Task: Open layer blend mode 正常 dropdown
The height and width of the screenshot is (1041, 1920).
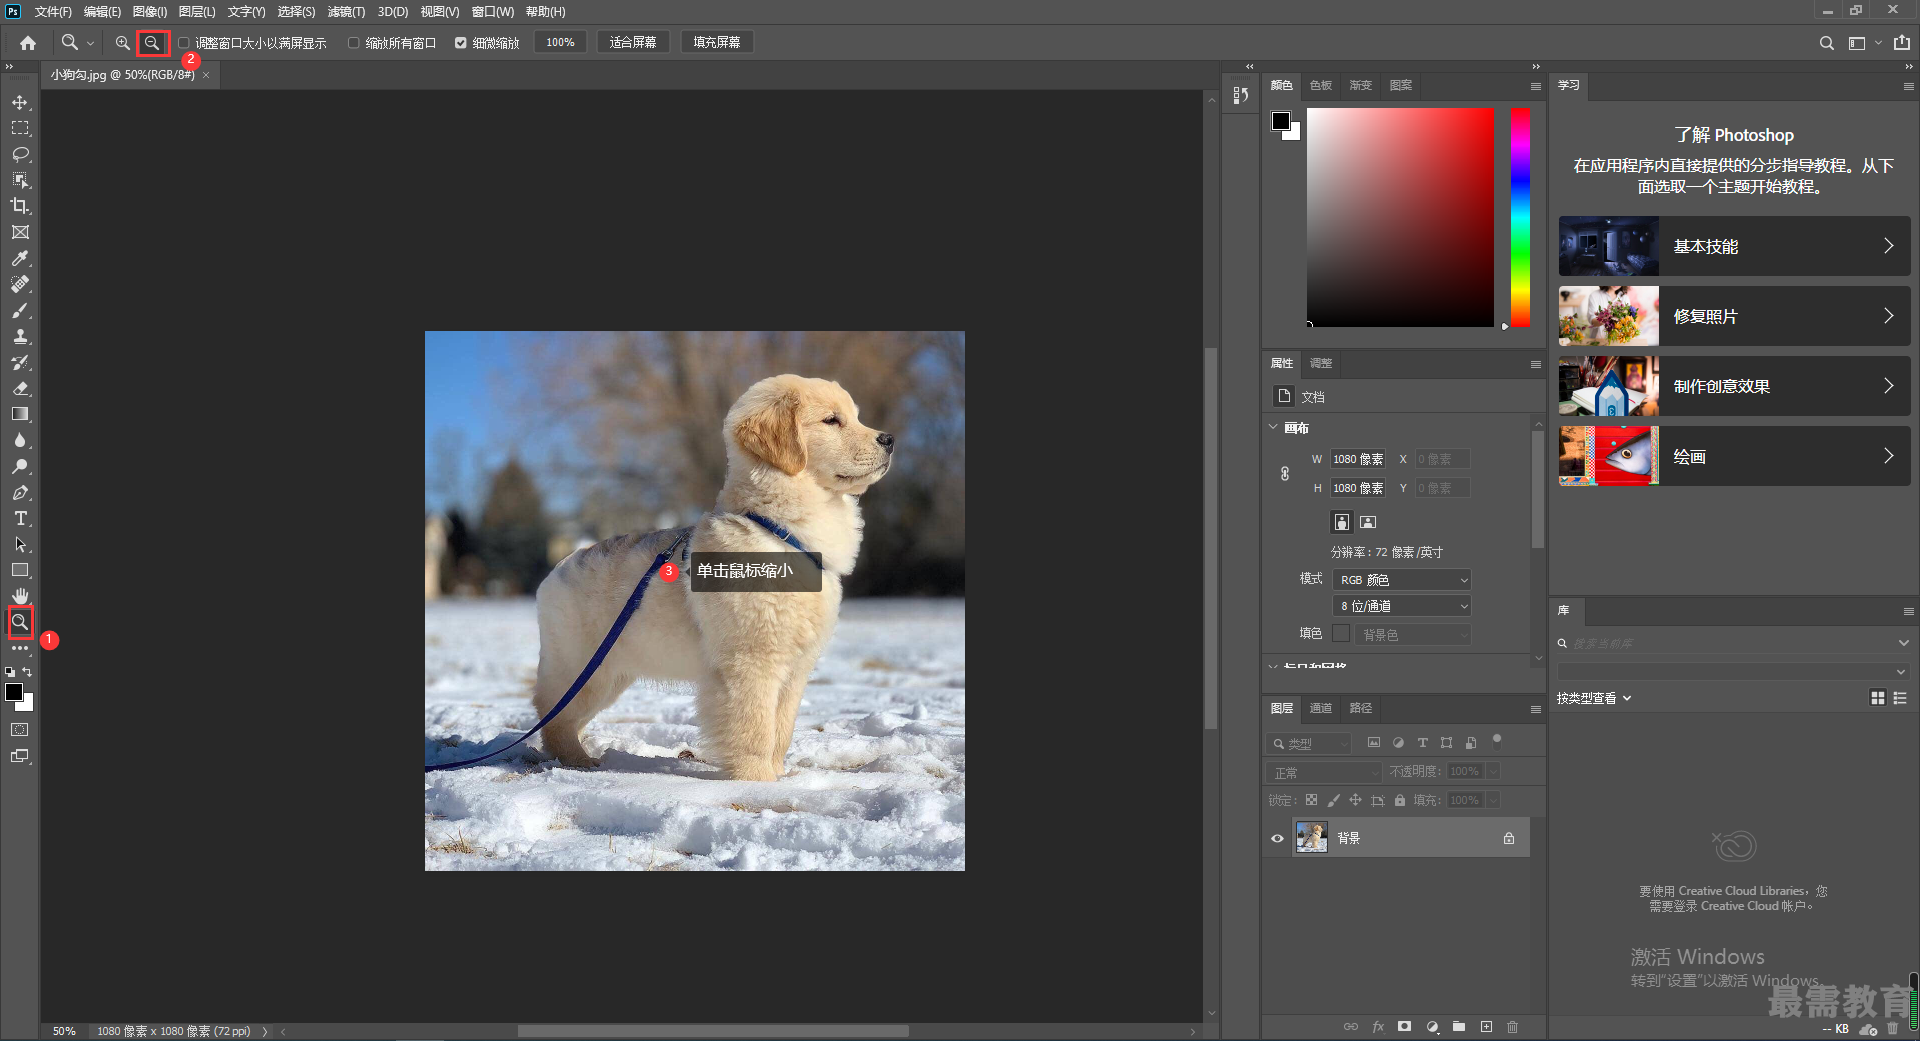Action: tap(1324, 773)
